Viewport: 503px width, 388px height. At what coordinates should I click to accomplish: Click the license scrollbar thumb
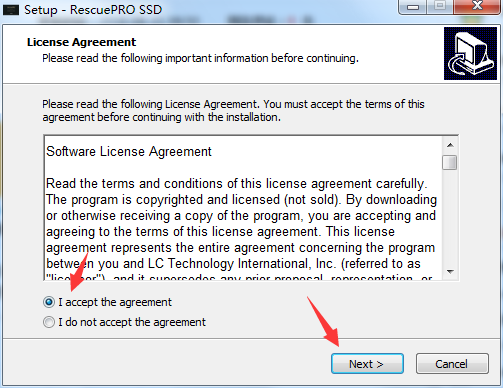450,162
